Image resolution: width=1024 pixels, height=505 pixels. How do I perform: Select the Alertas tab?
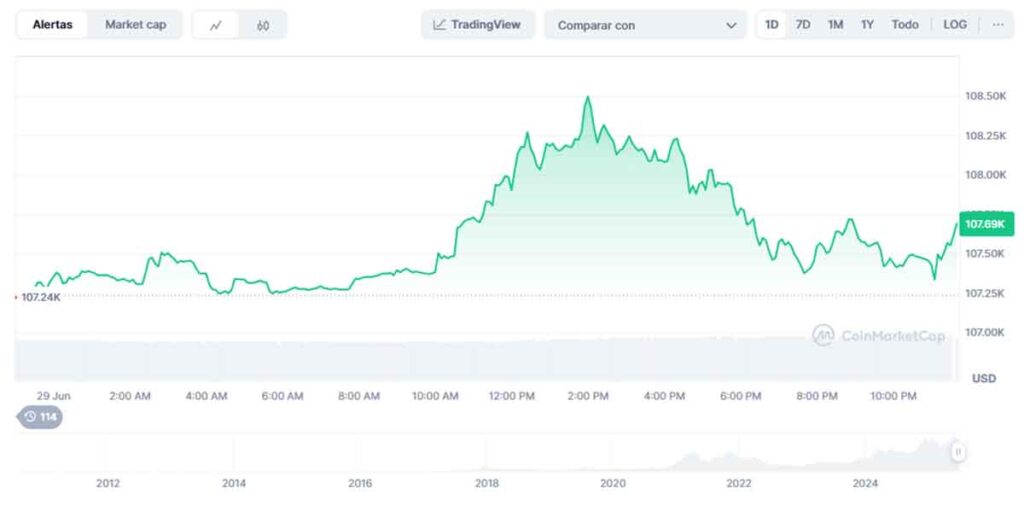coord(52,25)
